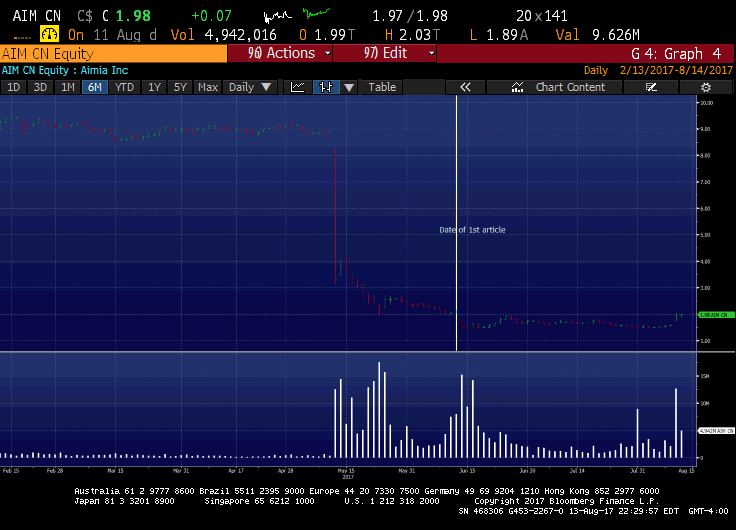Click the G 4: Graph 4 title
This screenshot has width=736, height=530.
tap(676, 54)
